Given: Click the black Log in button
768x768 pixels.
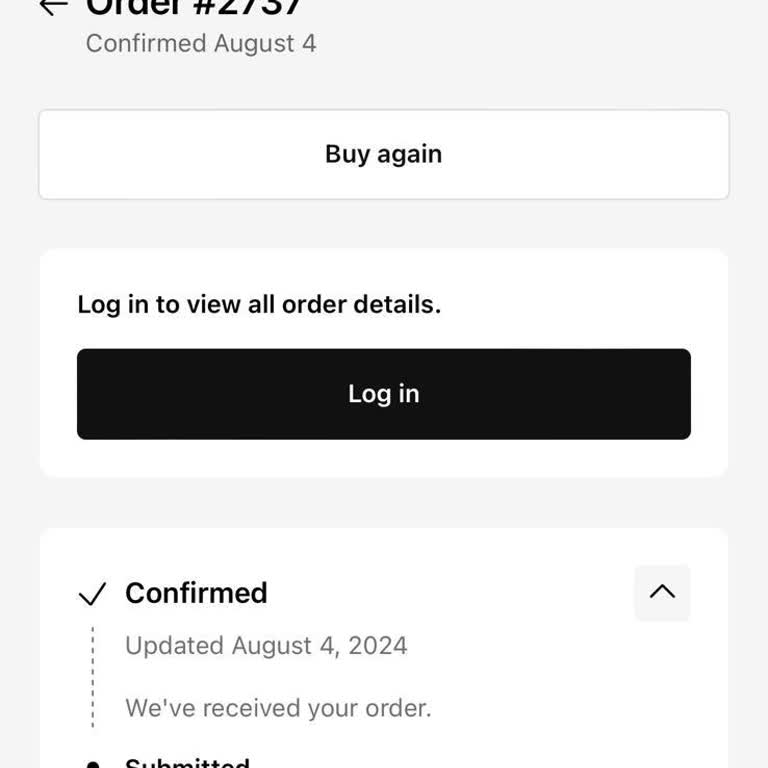Looking at the screenshot, I should pyautogui.click(x=384, y=394).
